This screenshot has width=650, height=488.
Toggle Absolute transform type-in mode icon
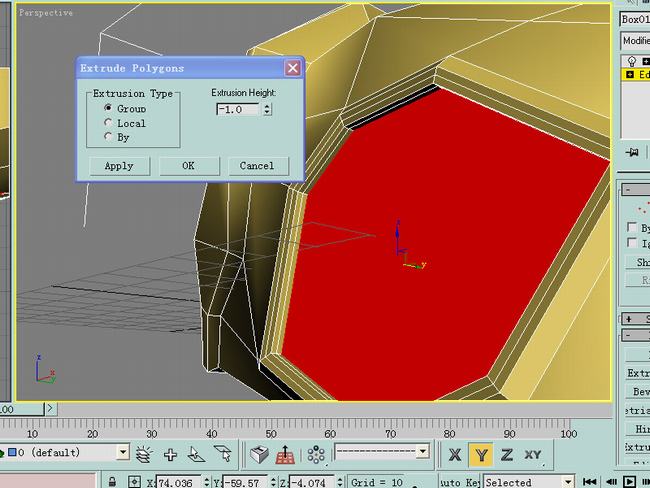134,482
